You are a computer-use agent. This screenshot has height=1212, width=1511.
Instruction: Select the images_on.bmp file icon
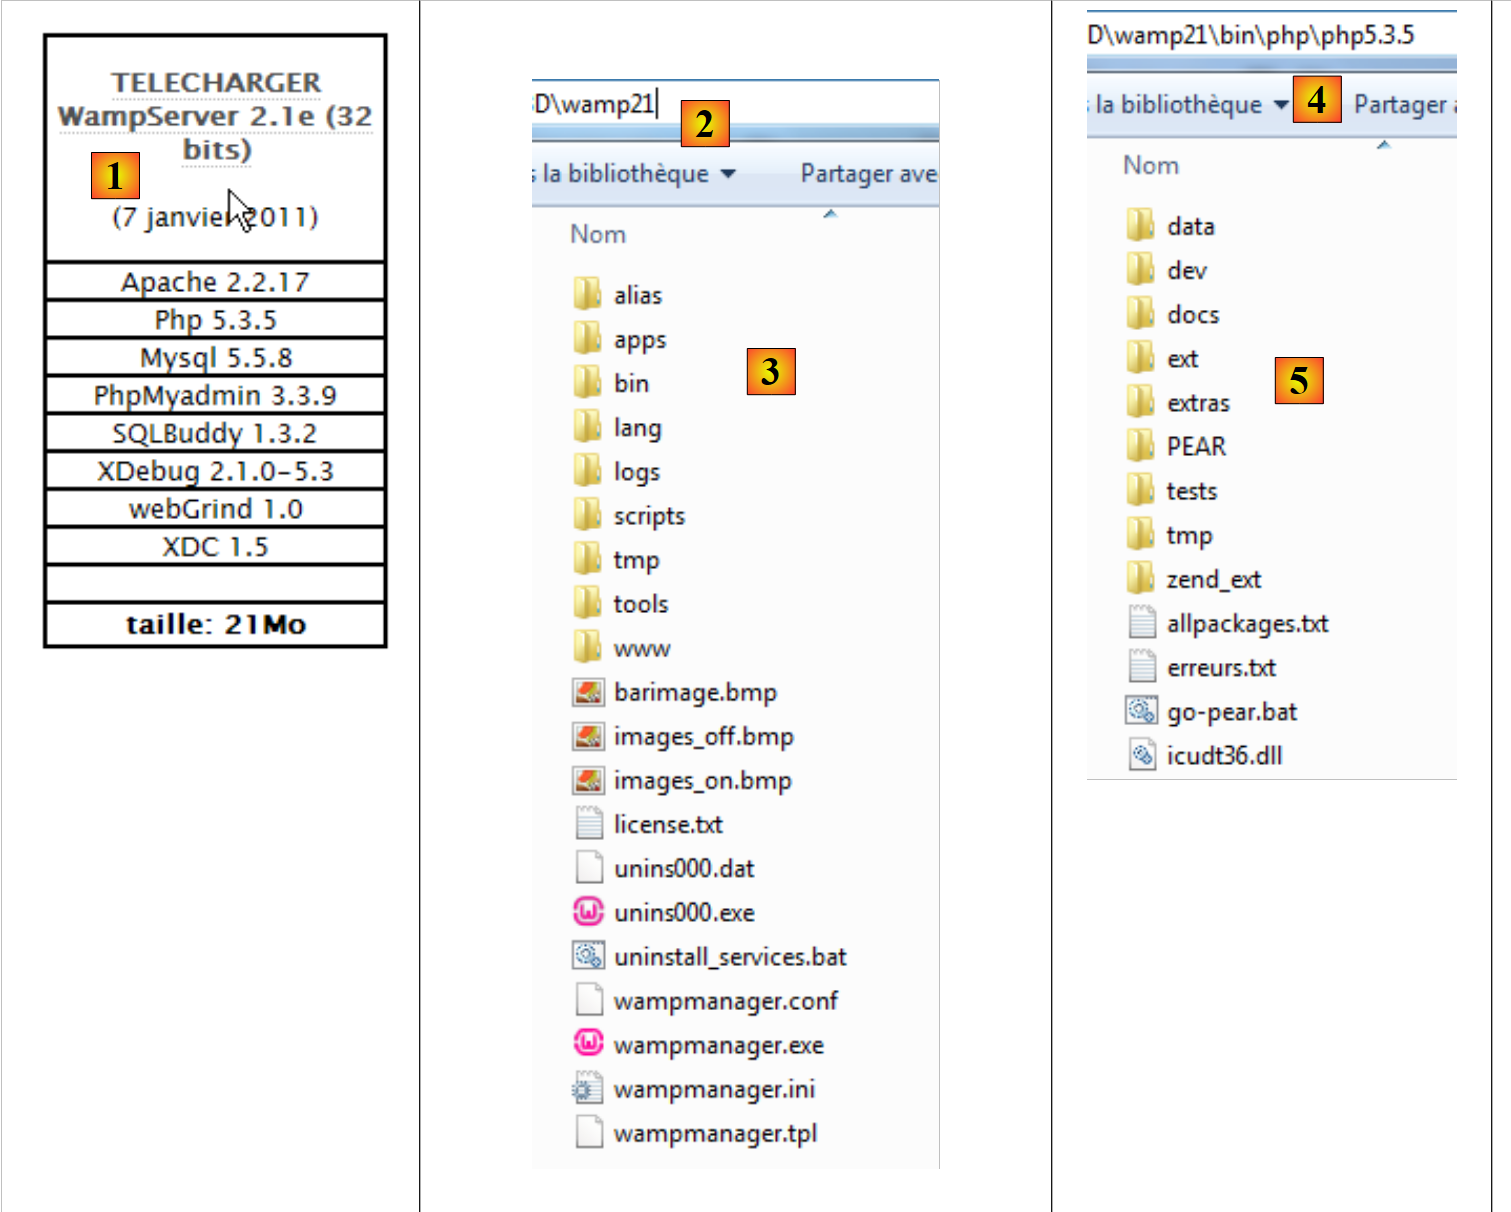click(588, 779)
